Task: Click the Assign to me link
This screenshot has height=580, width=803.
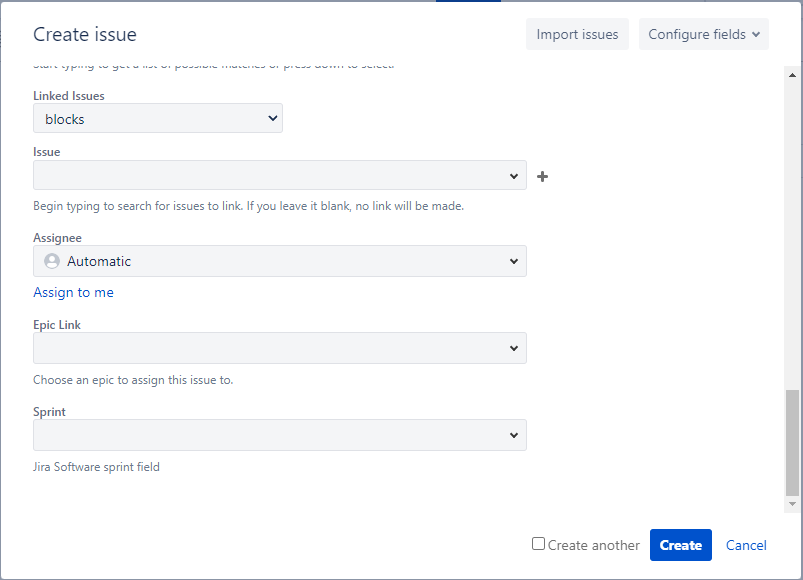Action: pyautogui.click(x=73, y=292)
